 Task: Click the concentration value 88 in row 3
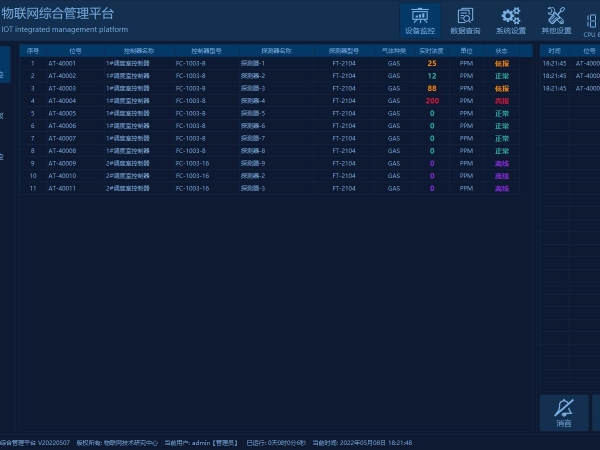(x=432, y=88)
